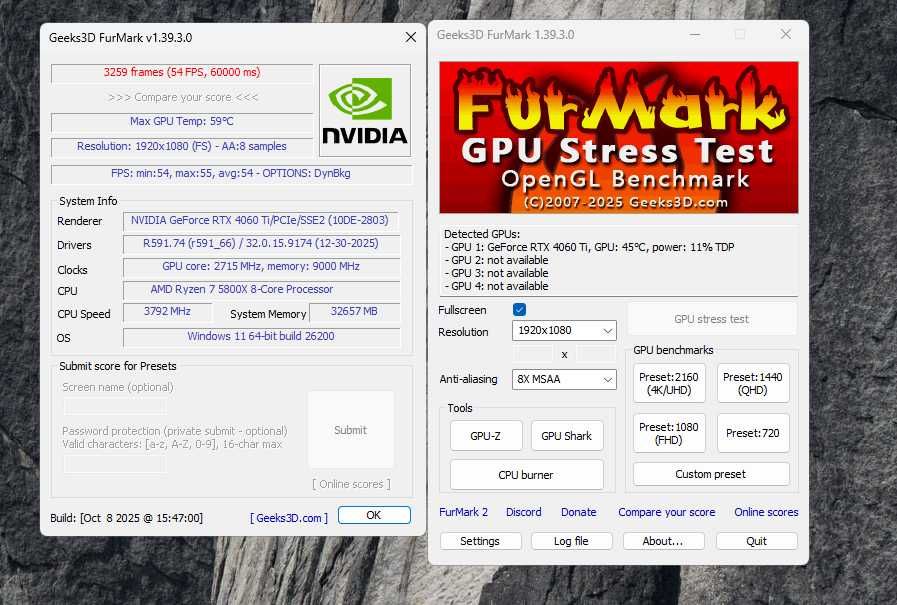This screenshot has width=897, height=605.
Task: Click the Compare your score link in the main window
Action: [x=666, y=512]
